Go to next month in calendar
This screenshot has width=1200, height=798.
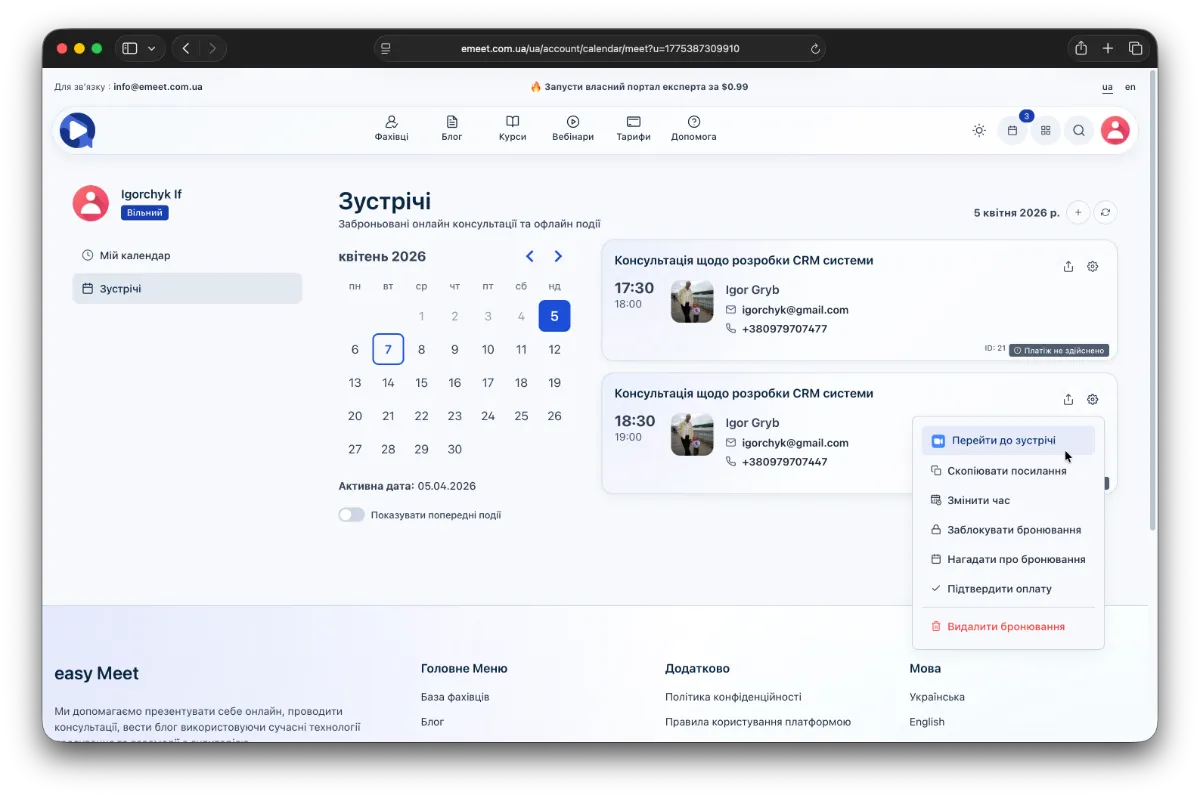tap(558, 257)
